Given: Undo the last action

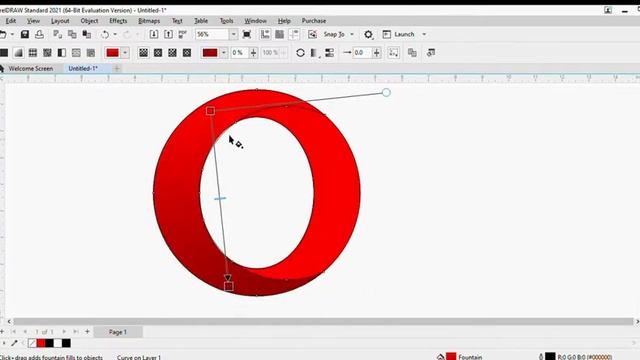Looking at the screenshot, I should 105,34.
